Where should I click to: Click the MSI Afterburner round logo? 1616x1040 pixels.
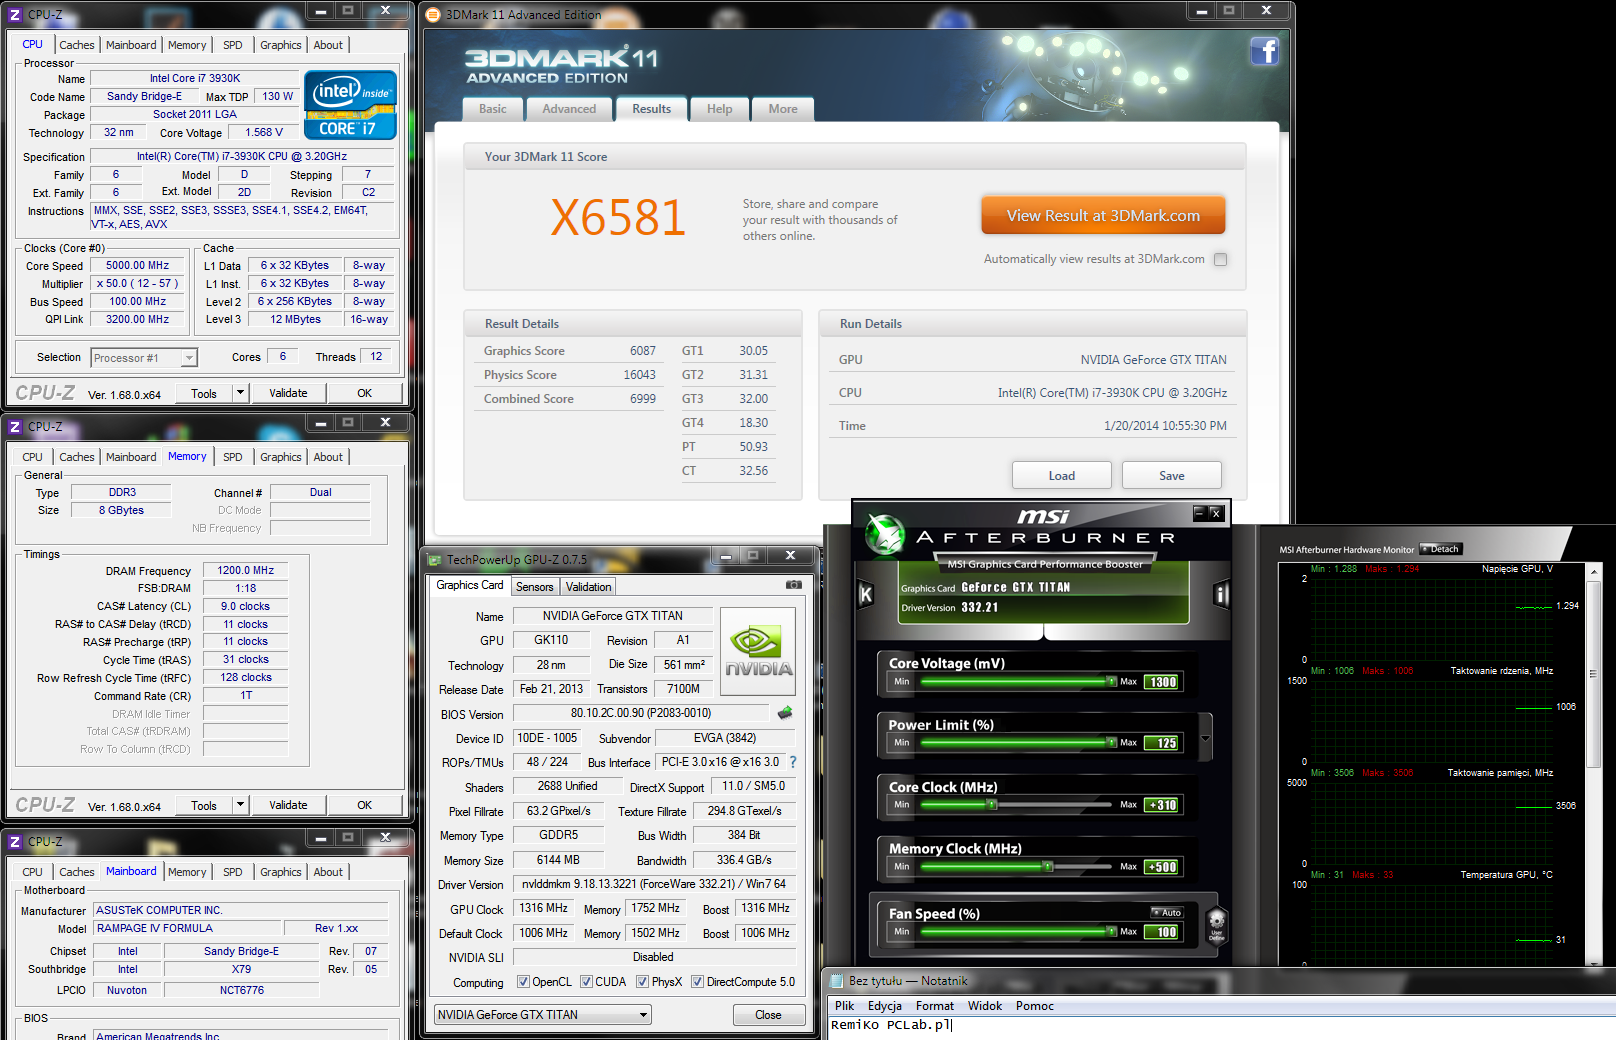885,534
